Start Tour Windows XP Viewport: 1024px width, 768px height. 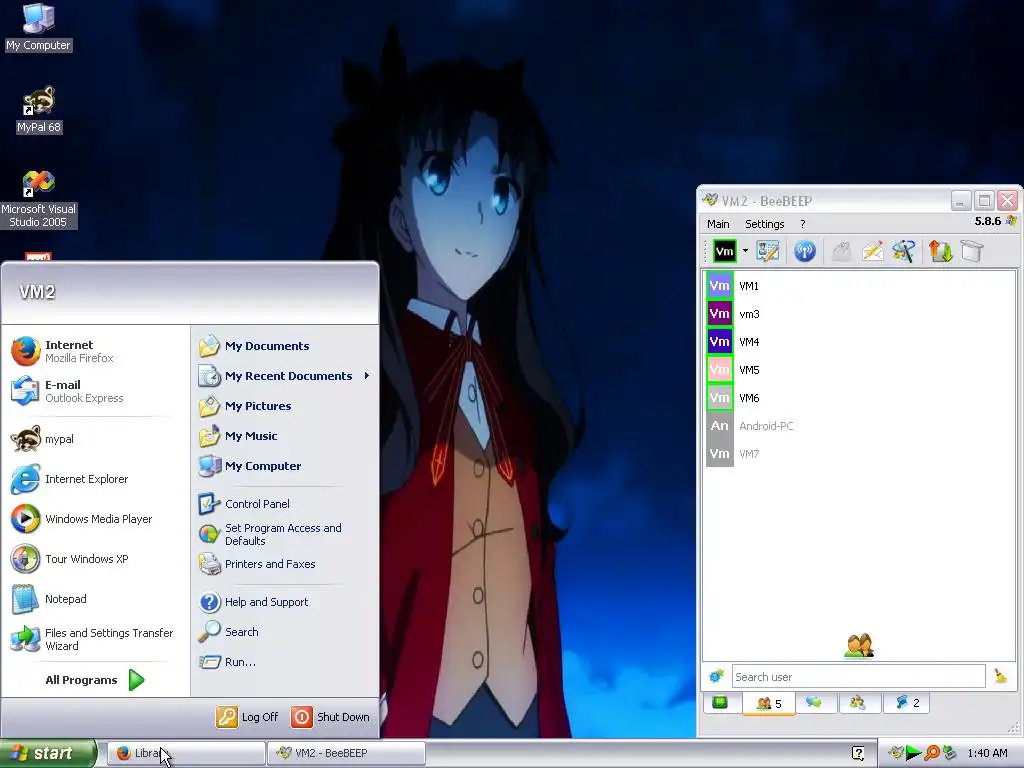coord(95,559)
